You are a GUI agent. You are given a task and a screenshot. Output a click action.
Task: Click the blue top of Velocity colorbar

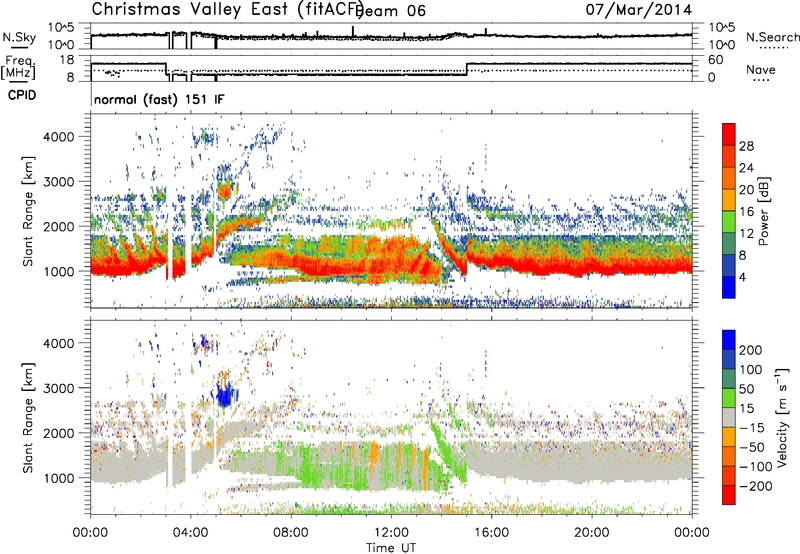tap(729, 340)
